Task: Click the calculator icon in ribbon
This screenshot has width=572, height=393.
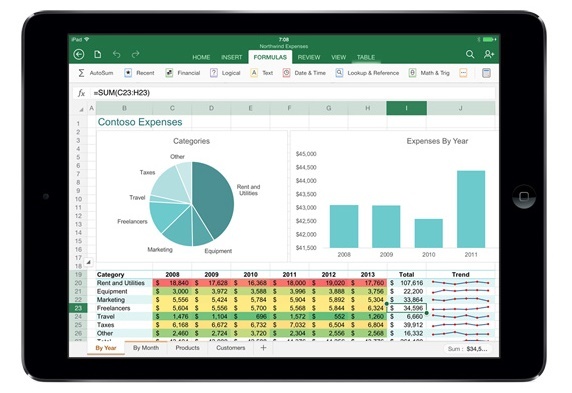Action: point(486,73)
